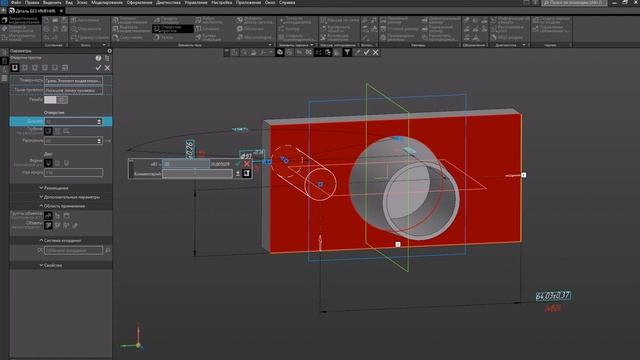Open the Справка menu
This screenshot has width=640, height=360.
click(287, 2)
